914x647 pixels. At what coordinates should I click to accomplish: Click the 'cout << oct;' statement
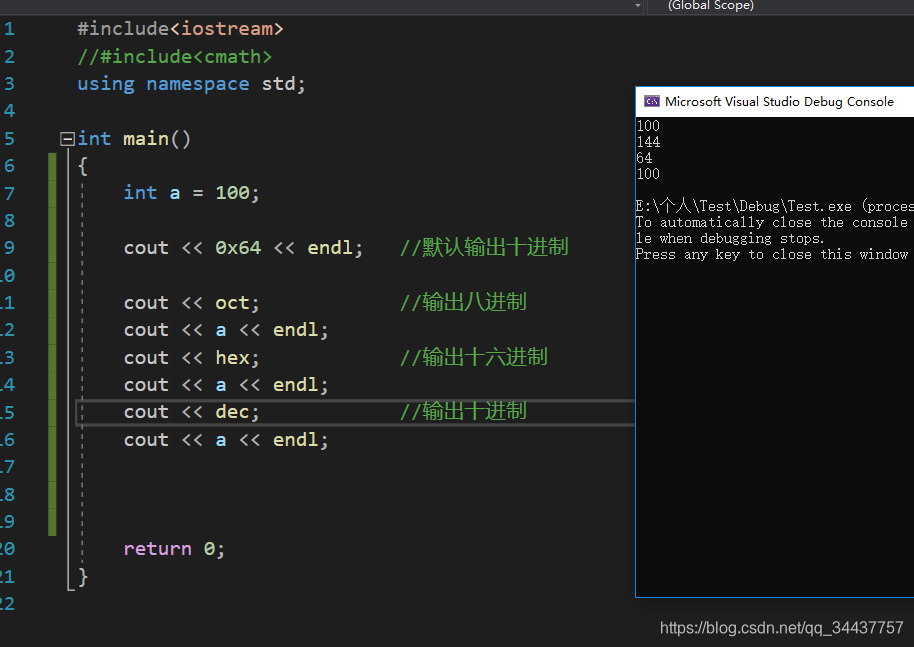(x=191, y=303)
